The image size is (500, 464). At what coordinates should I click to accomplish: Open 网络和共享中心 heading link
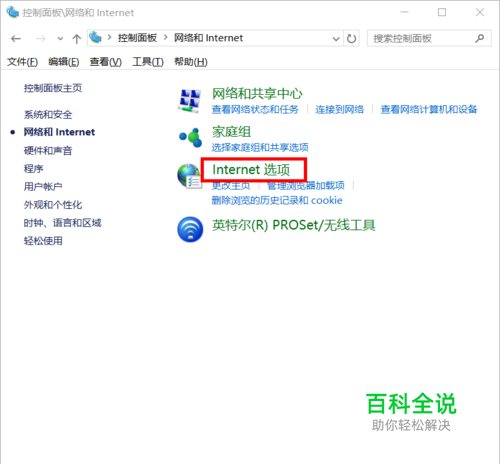tap(257, 94)
